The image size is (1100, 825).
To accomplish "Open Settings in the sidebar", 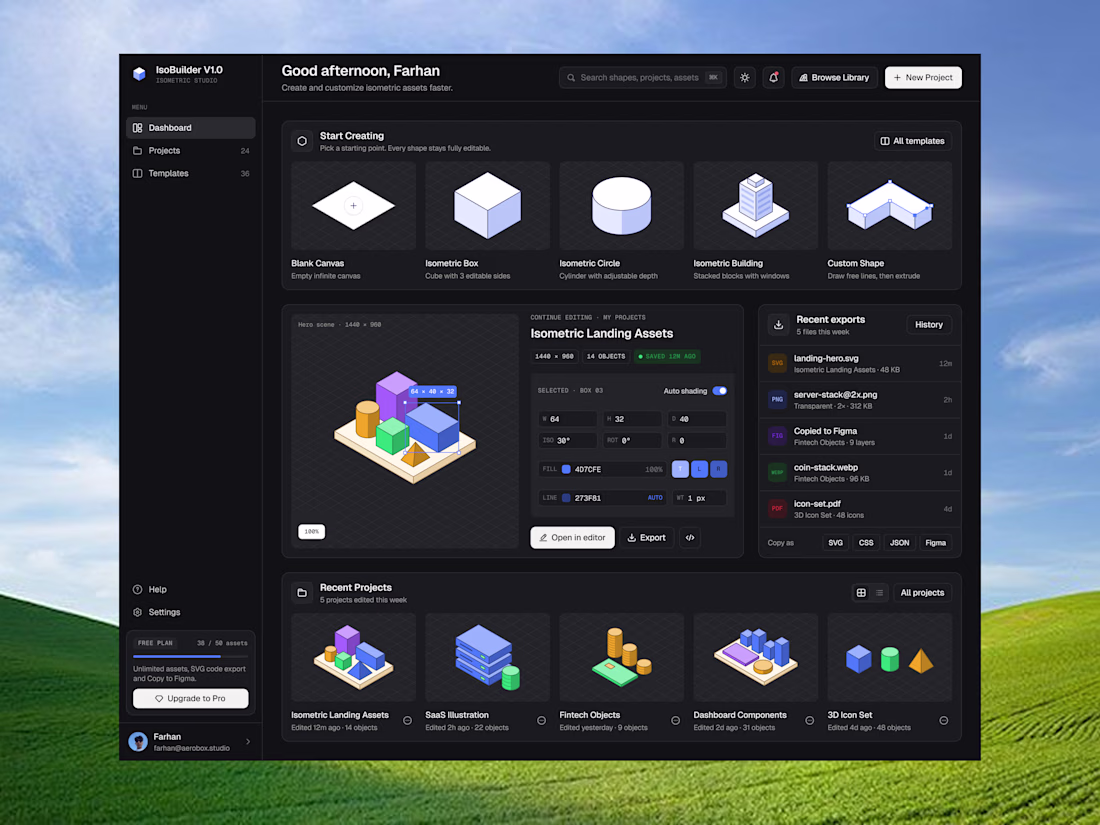I will click(191, 612).
